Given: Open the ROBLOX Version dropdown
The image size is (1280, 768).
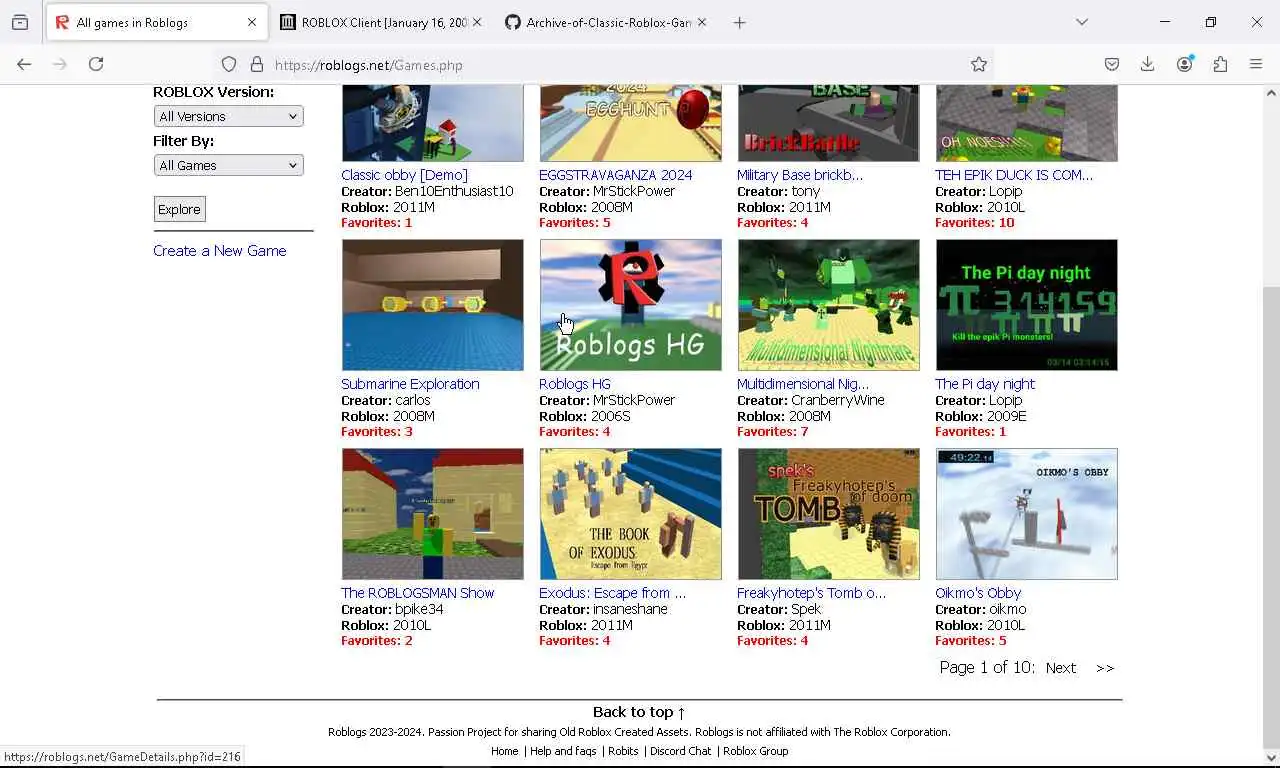Looking at the screenshot, I should 229,116.
